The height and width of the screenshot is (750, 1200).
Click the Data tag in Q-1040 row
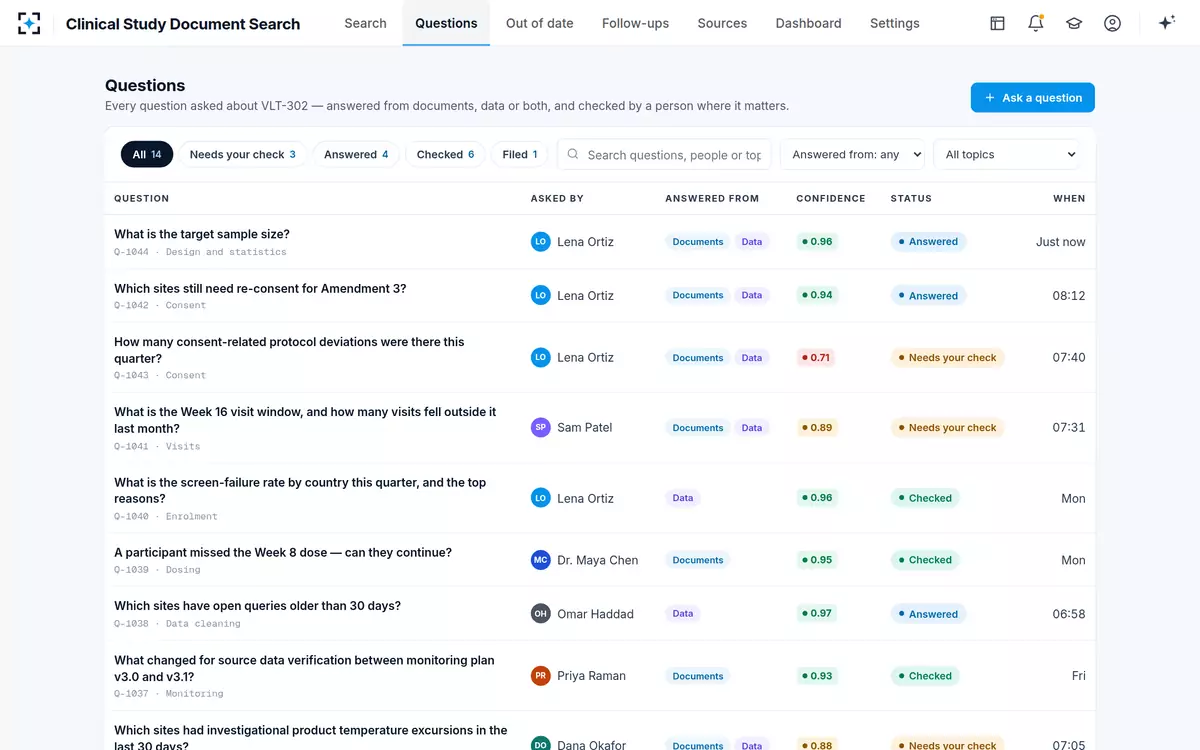(683, 498)
